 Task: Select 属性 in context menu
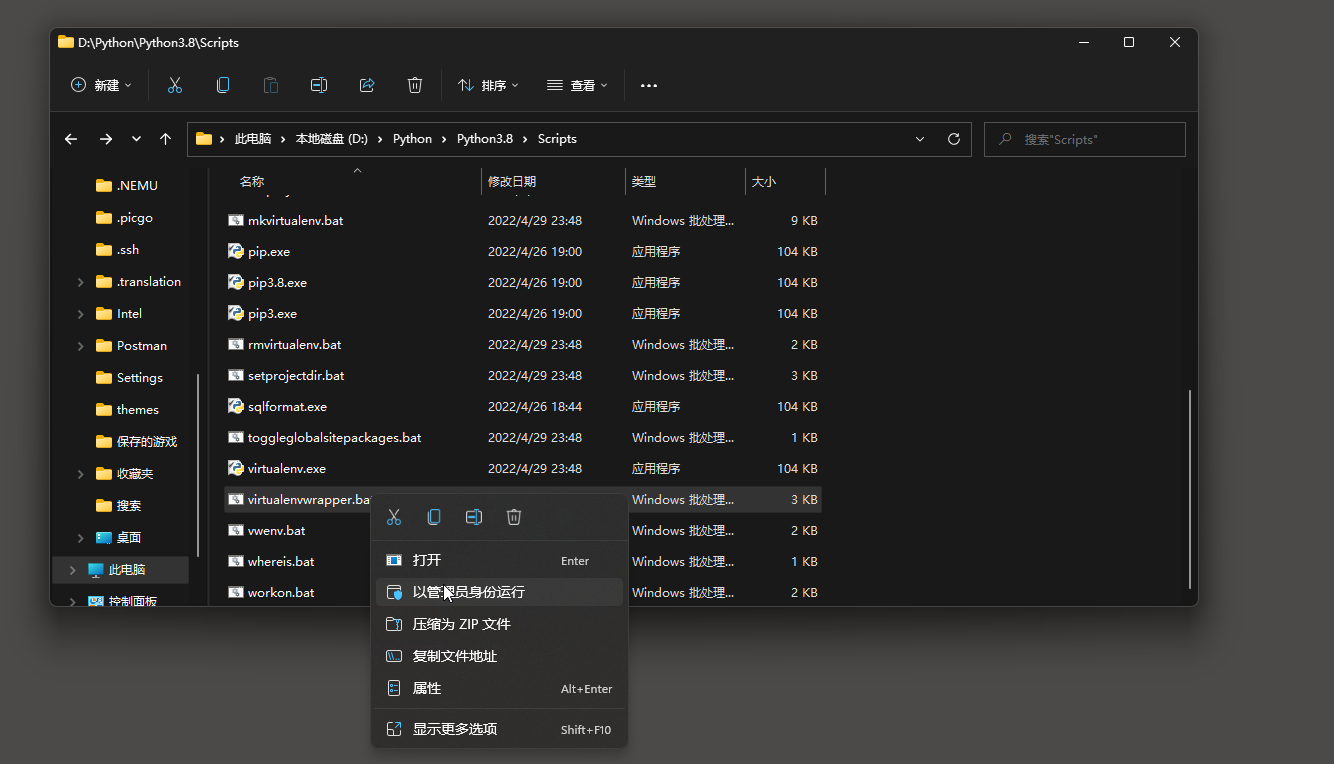pos(499,688)
